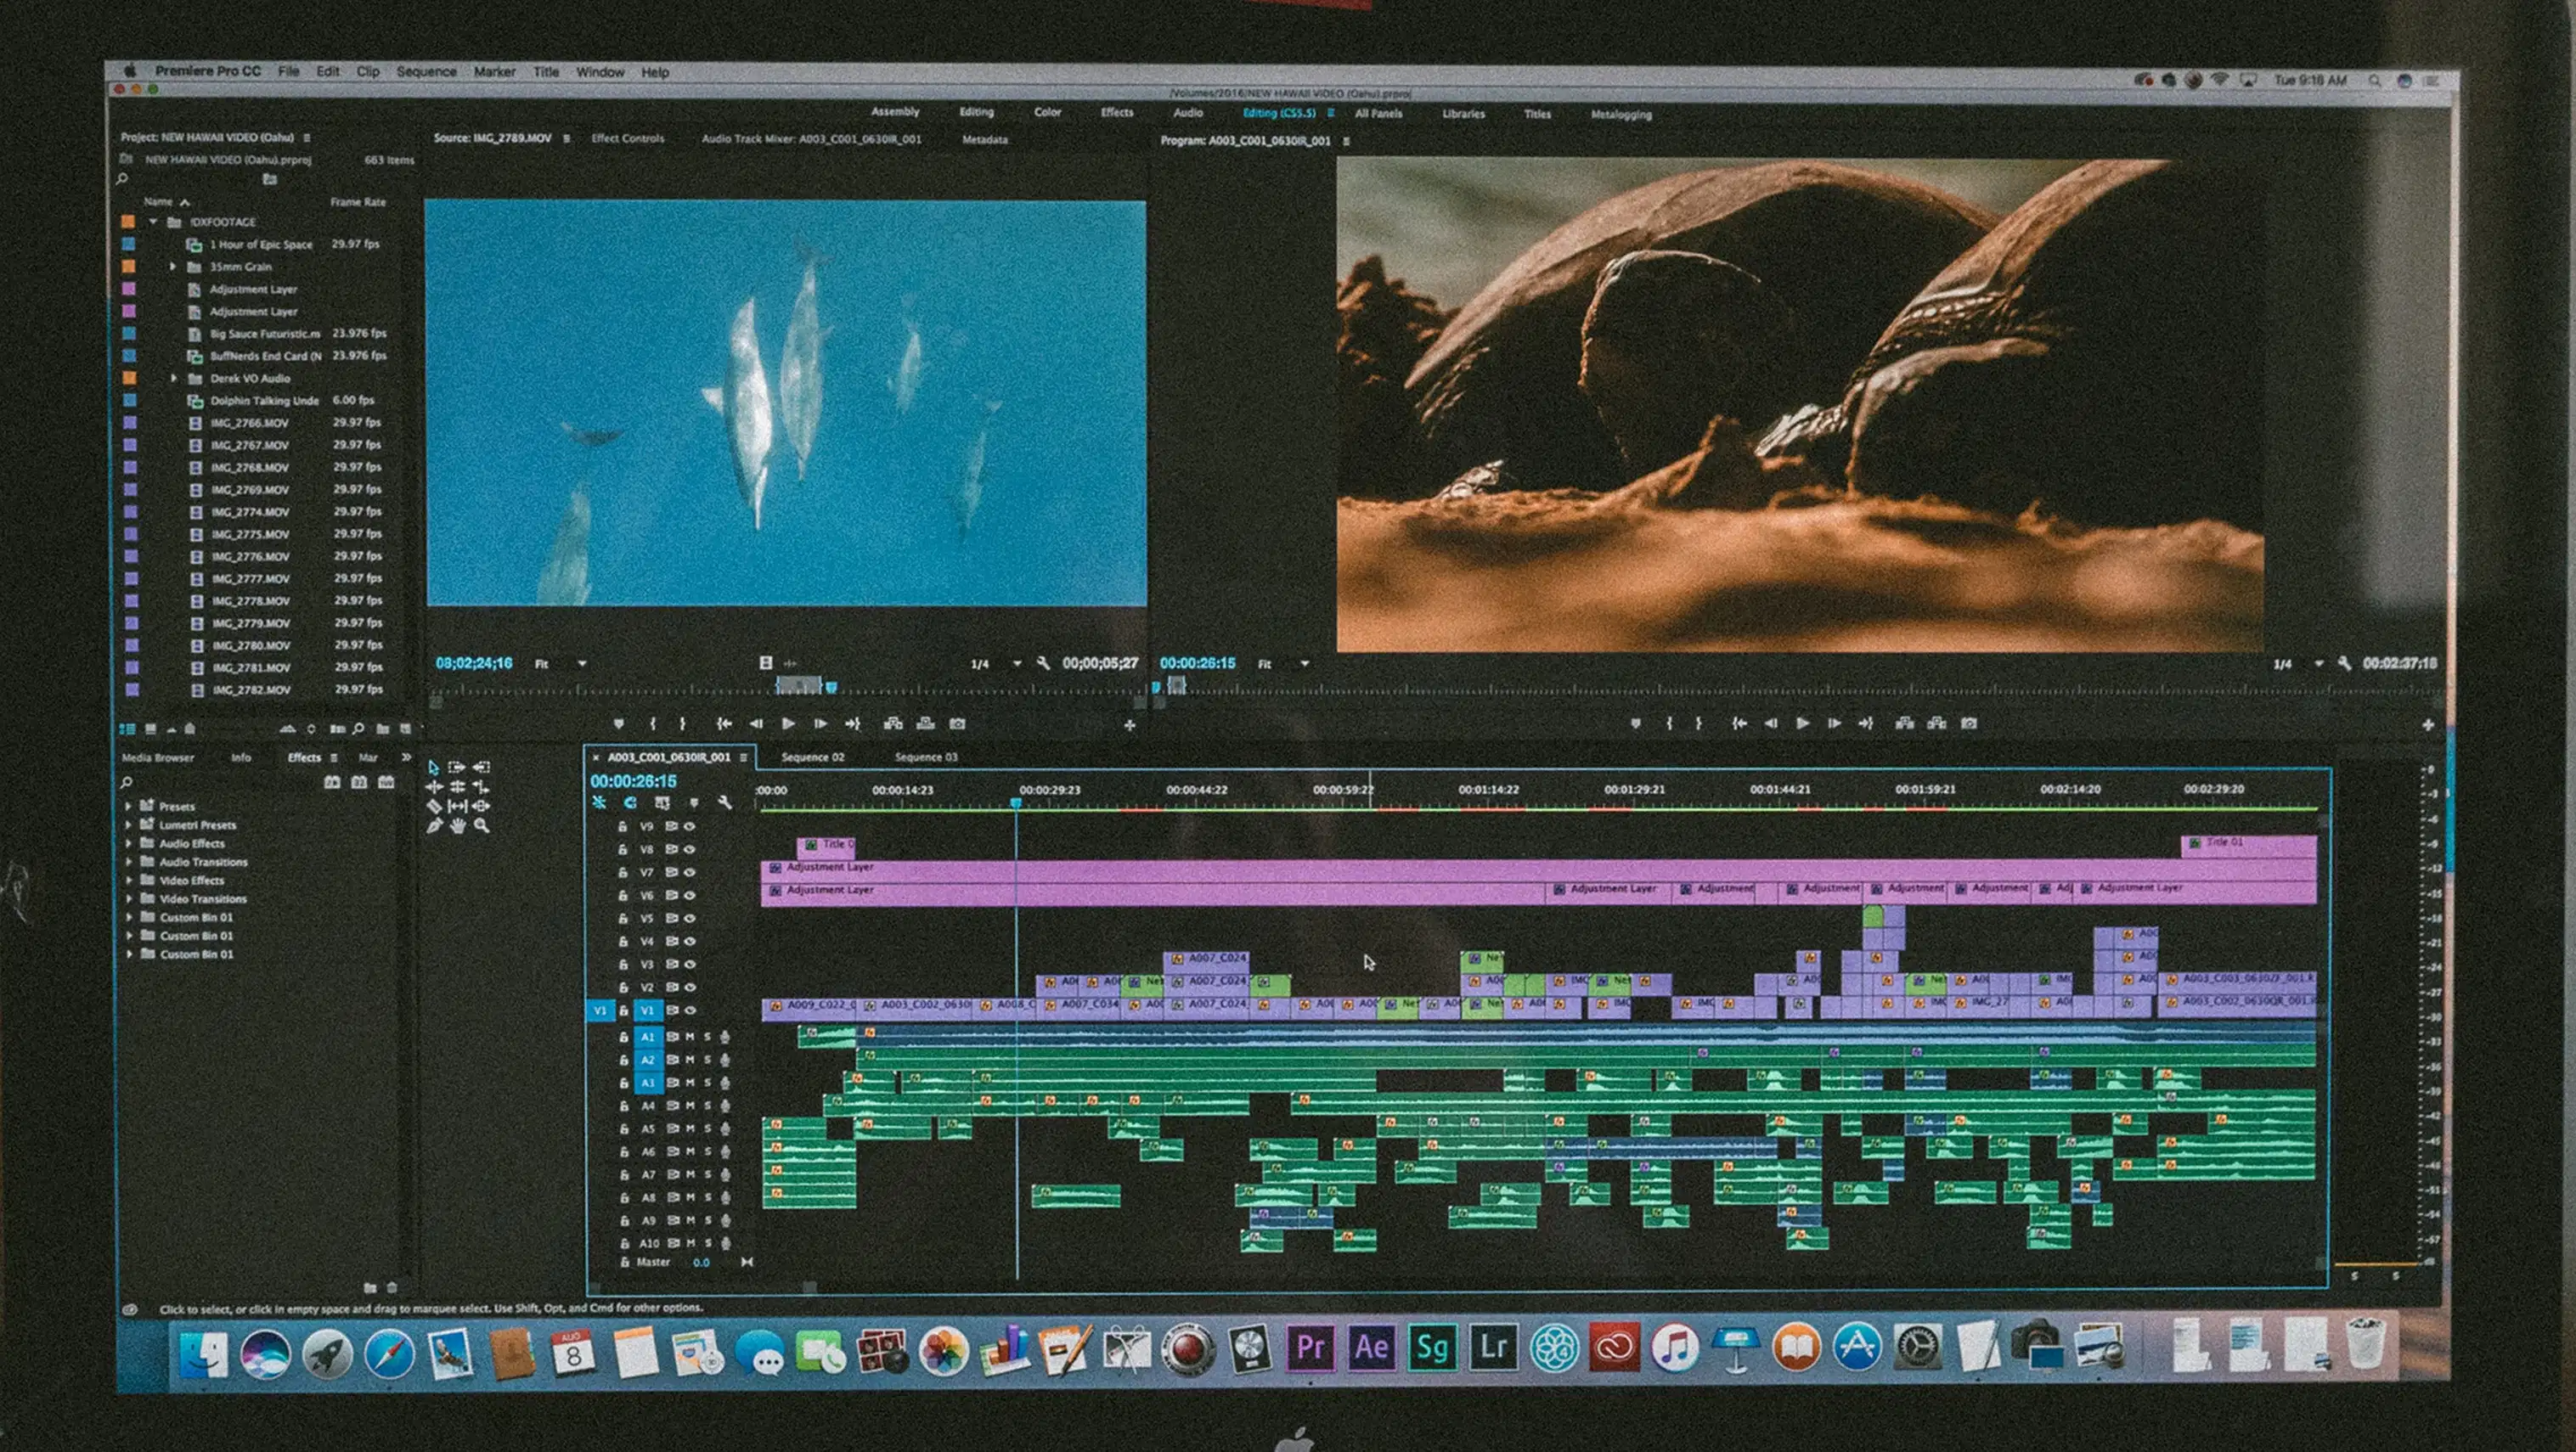Image resolution: width=2576 pixels, height=1452 pixels.
Task: Select the Slip tool
Action: (457, 806)
